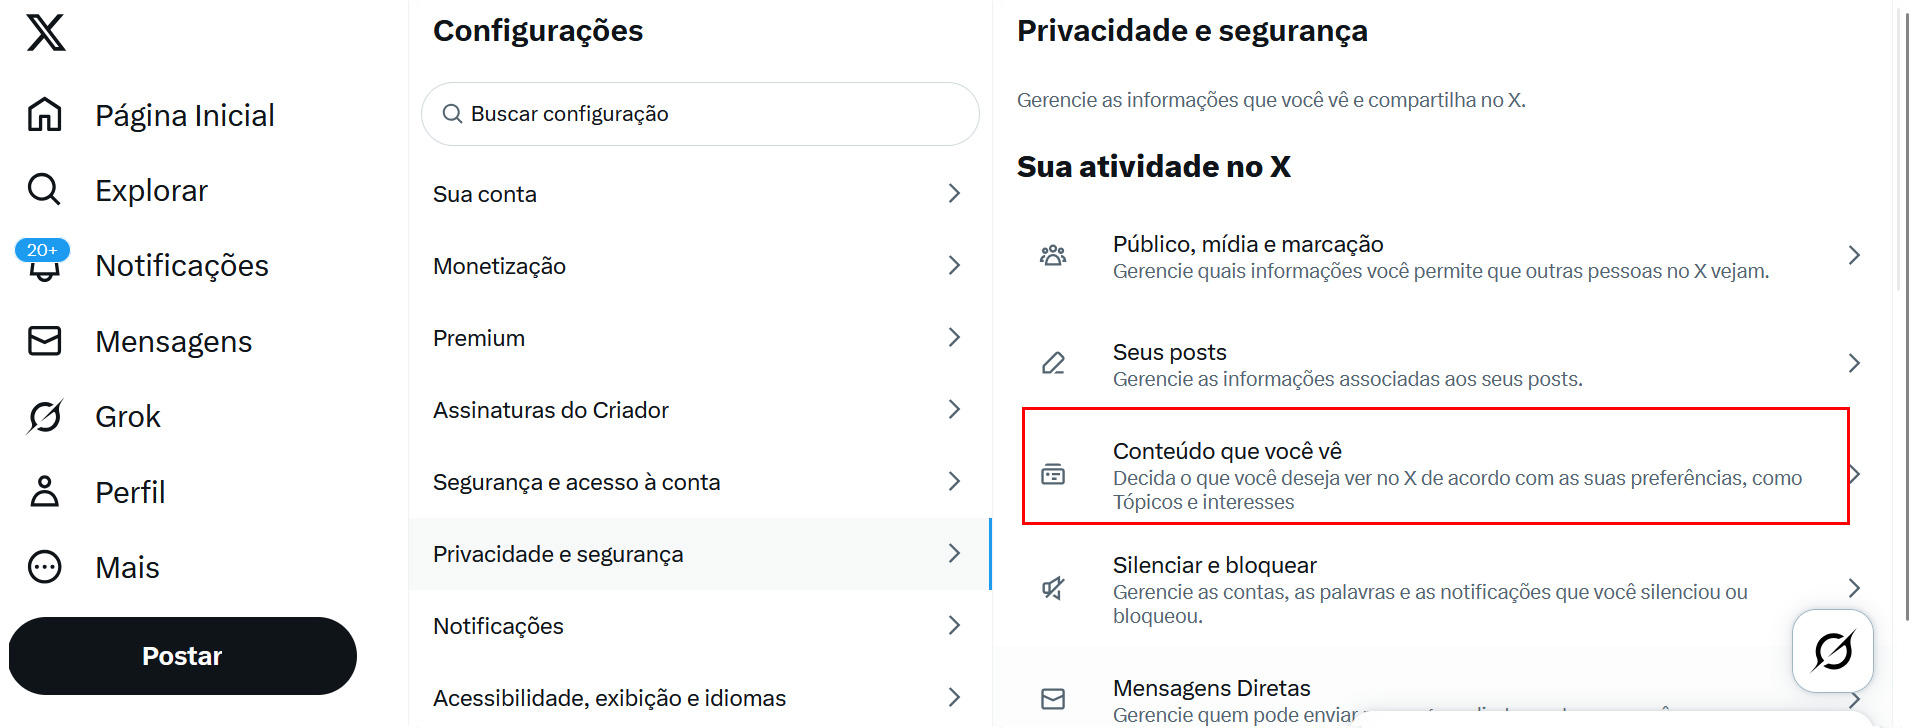
Task: Click the X logo icon
Action: coord(46,33)
